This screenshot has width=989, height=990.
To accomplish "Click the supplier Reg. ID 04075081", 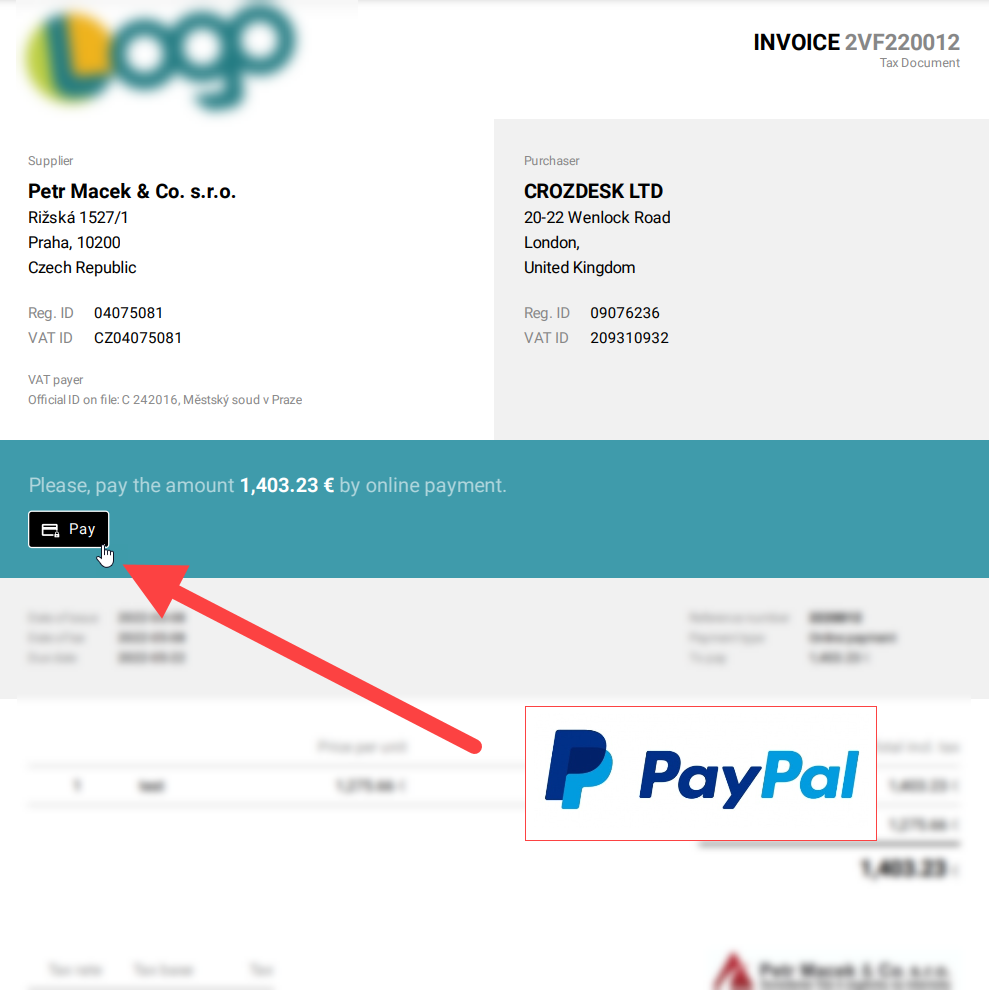I will (x=128, y=313).
